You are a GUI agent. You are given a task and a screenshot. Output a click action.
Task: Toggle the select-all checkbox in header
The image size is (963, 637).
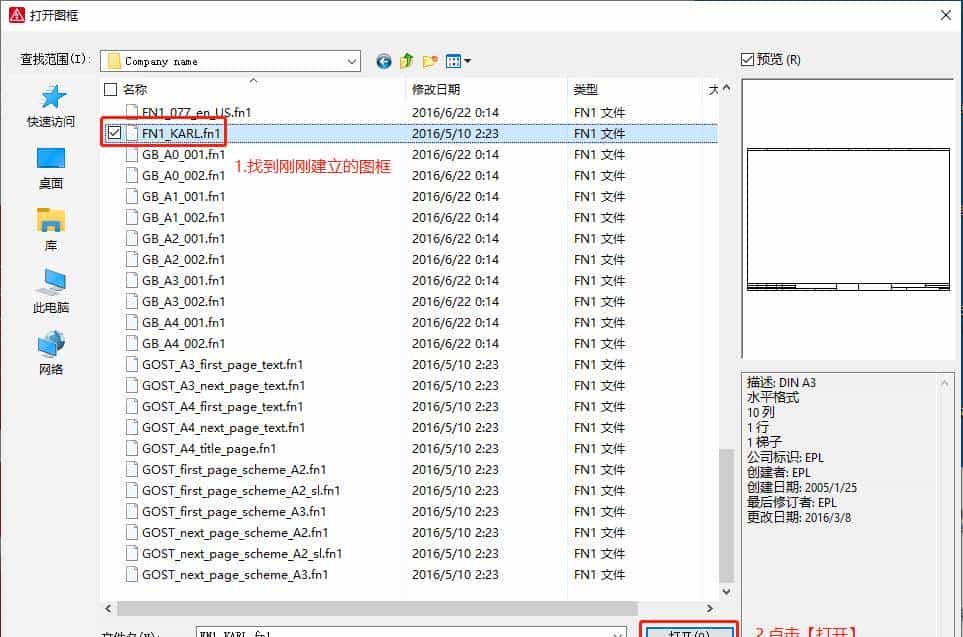pos(111,90)
